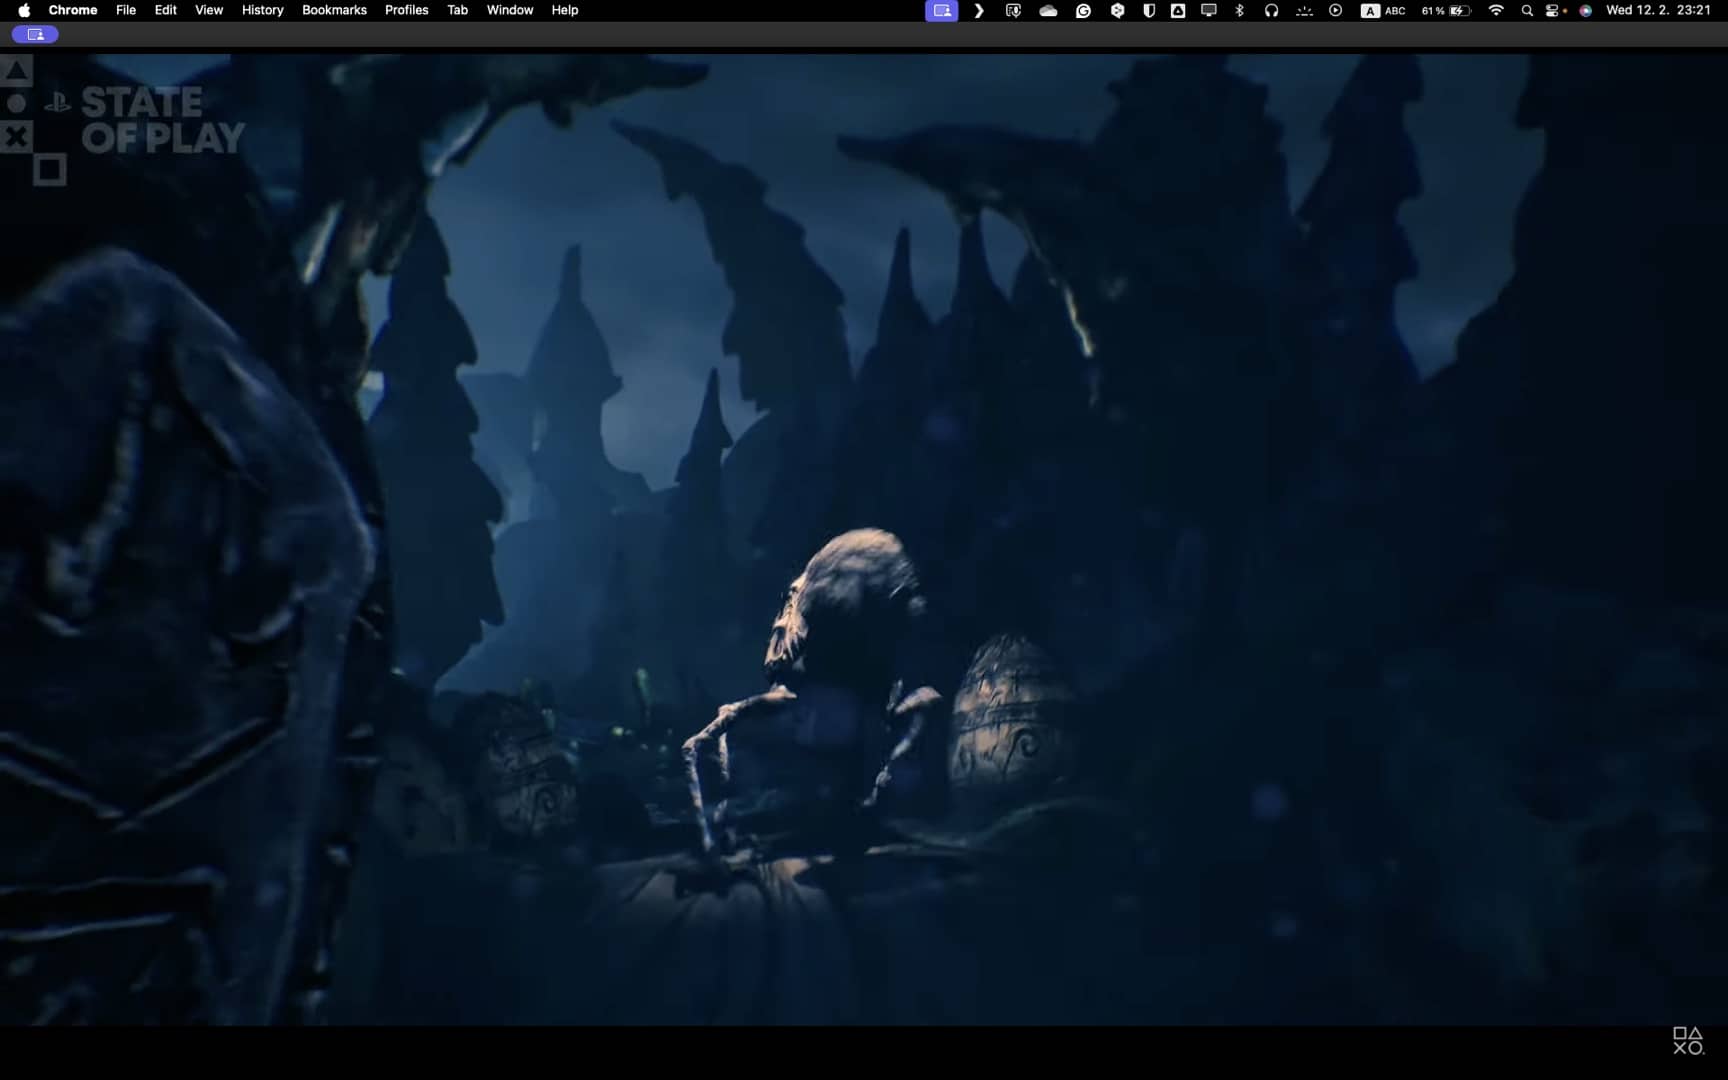Open the date and time Wed 12. 2. 23:21
Image resolution: width=1728 pixels, height=1080 pixels.
[x=1658, y=10]
